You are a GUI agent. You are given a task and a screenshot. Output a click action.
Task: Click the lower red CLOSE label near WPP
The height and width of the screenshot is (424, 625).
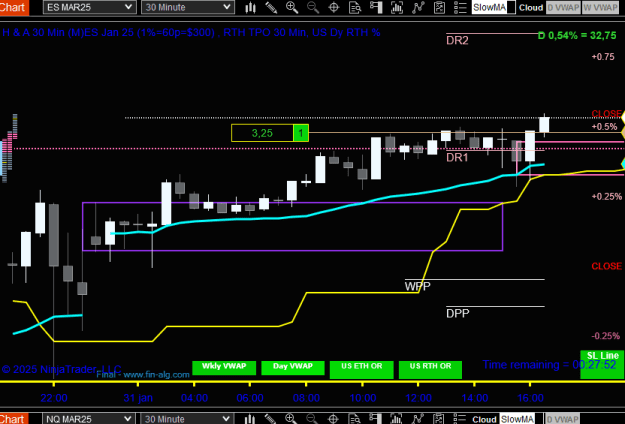pyautogui.click(x=606, y=266)
